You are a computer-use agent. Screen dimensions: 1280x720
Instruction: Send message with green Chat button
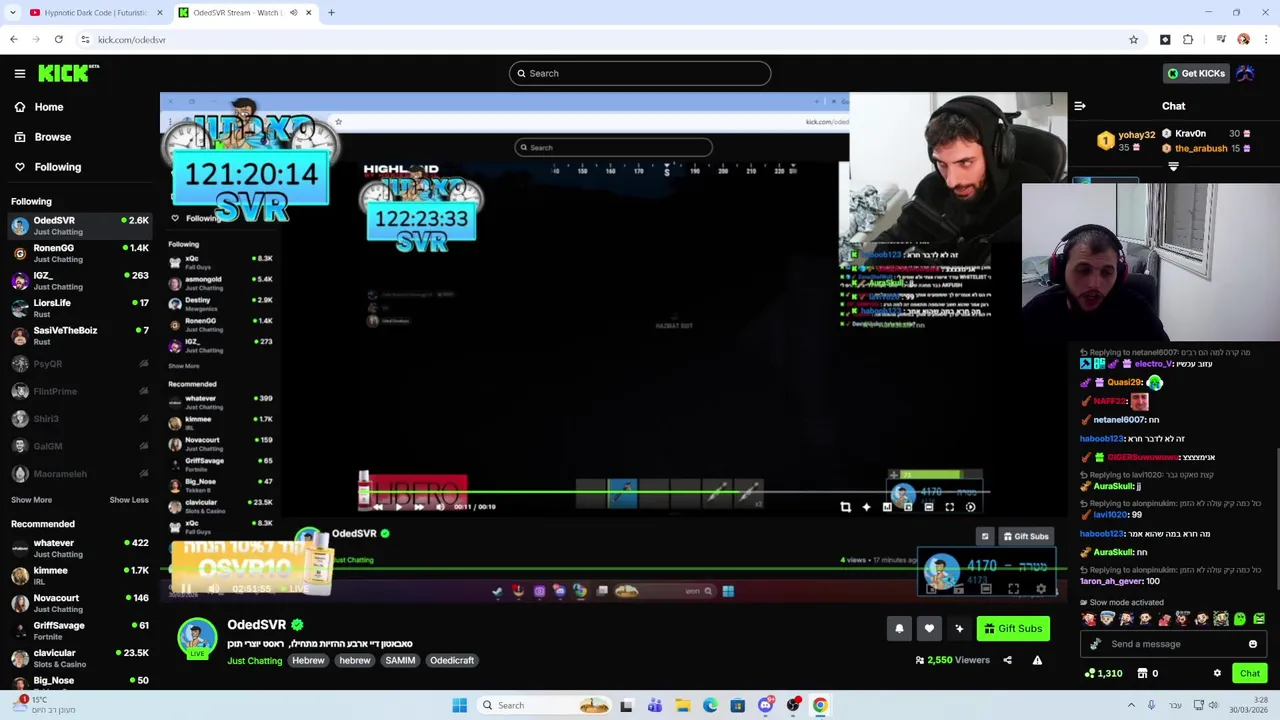tap(1250, 673)
